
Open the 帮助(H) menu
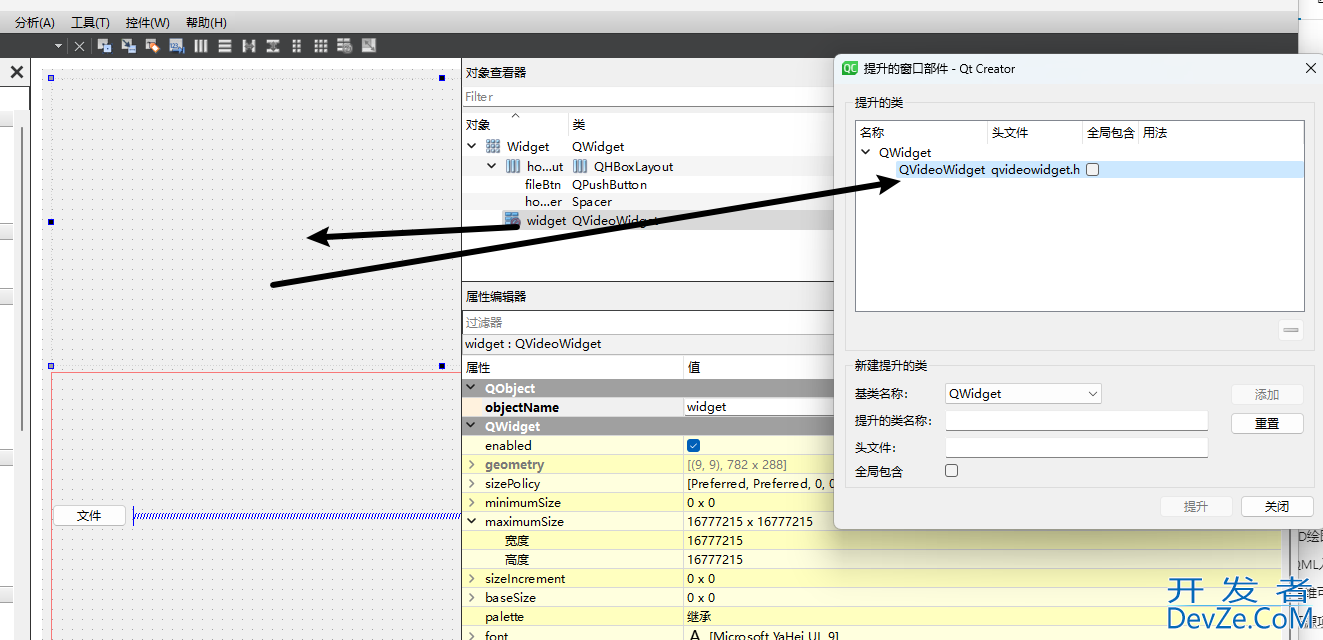point(206,22)
